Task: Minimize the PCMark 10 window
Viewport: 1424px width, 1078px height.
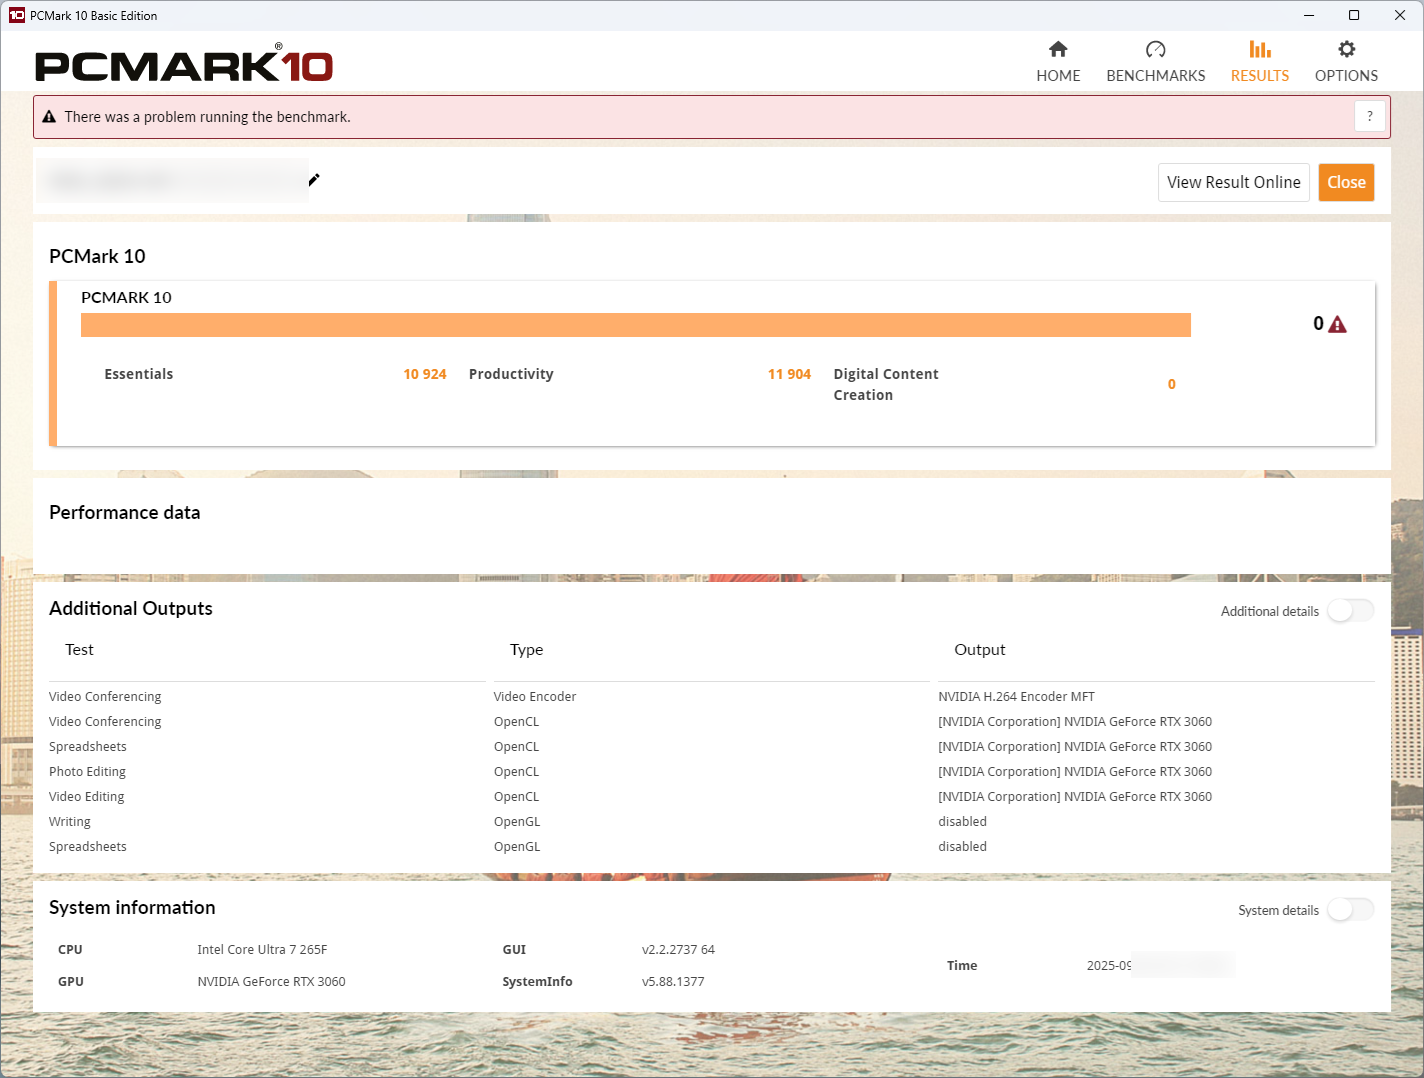Action: pyautogui.click(x=1310, y=15)
